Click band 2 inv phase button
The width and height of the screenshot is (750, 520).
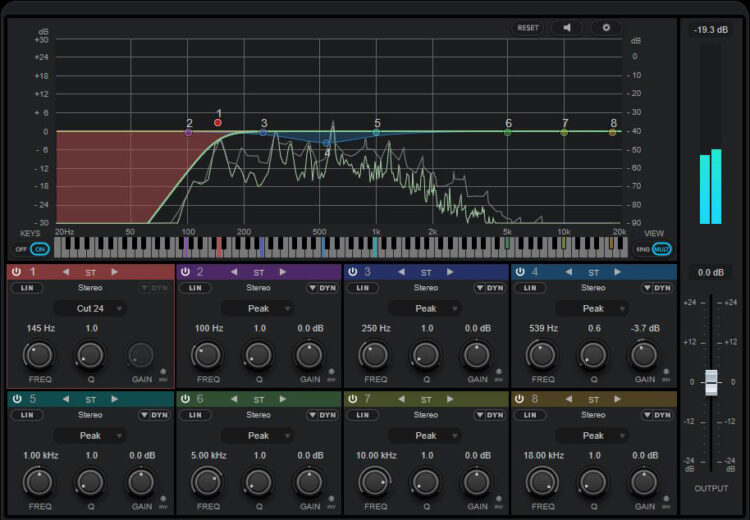click(331, 372)
